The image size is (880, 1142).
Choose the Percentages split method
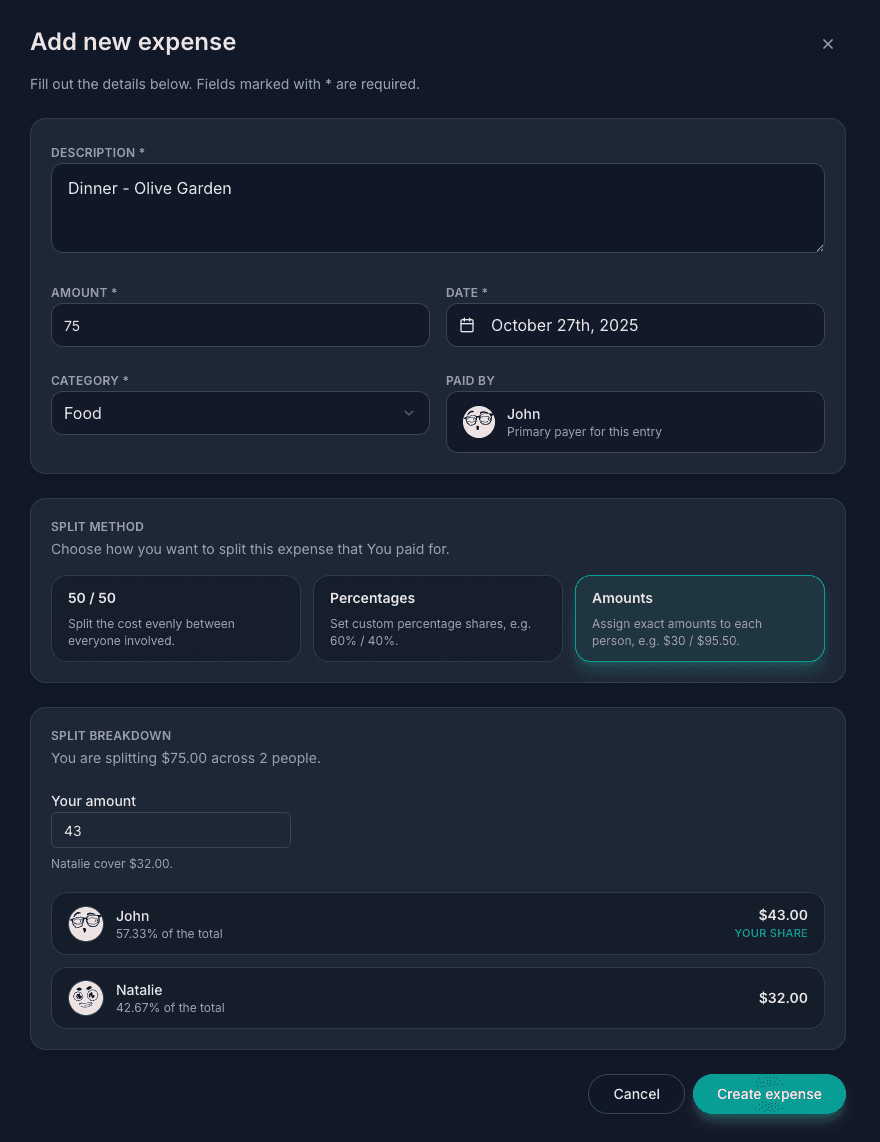pyautogui.click(x=438, y=618)
